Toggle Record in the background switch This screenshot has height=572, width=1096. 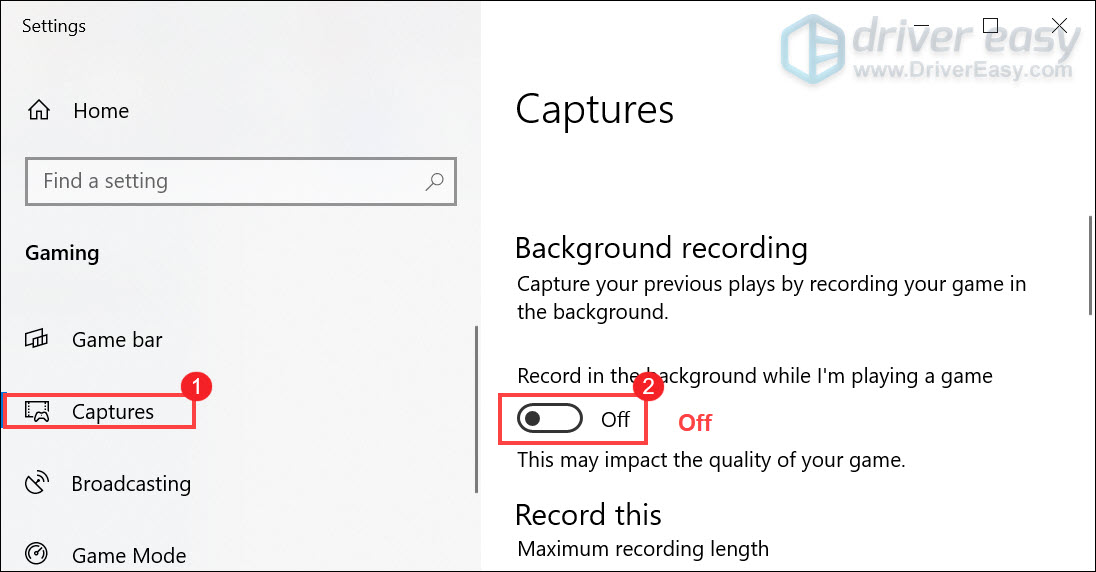(x=549, y=419)
